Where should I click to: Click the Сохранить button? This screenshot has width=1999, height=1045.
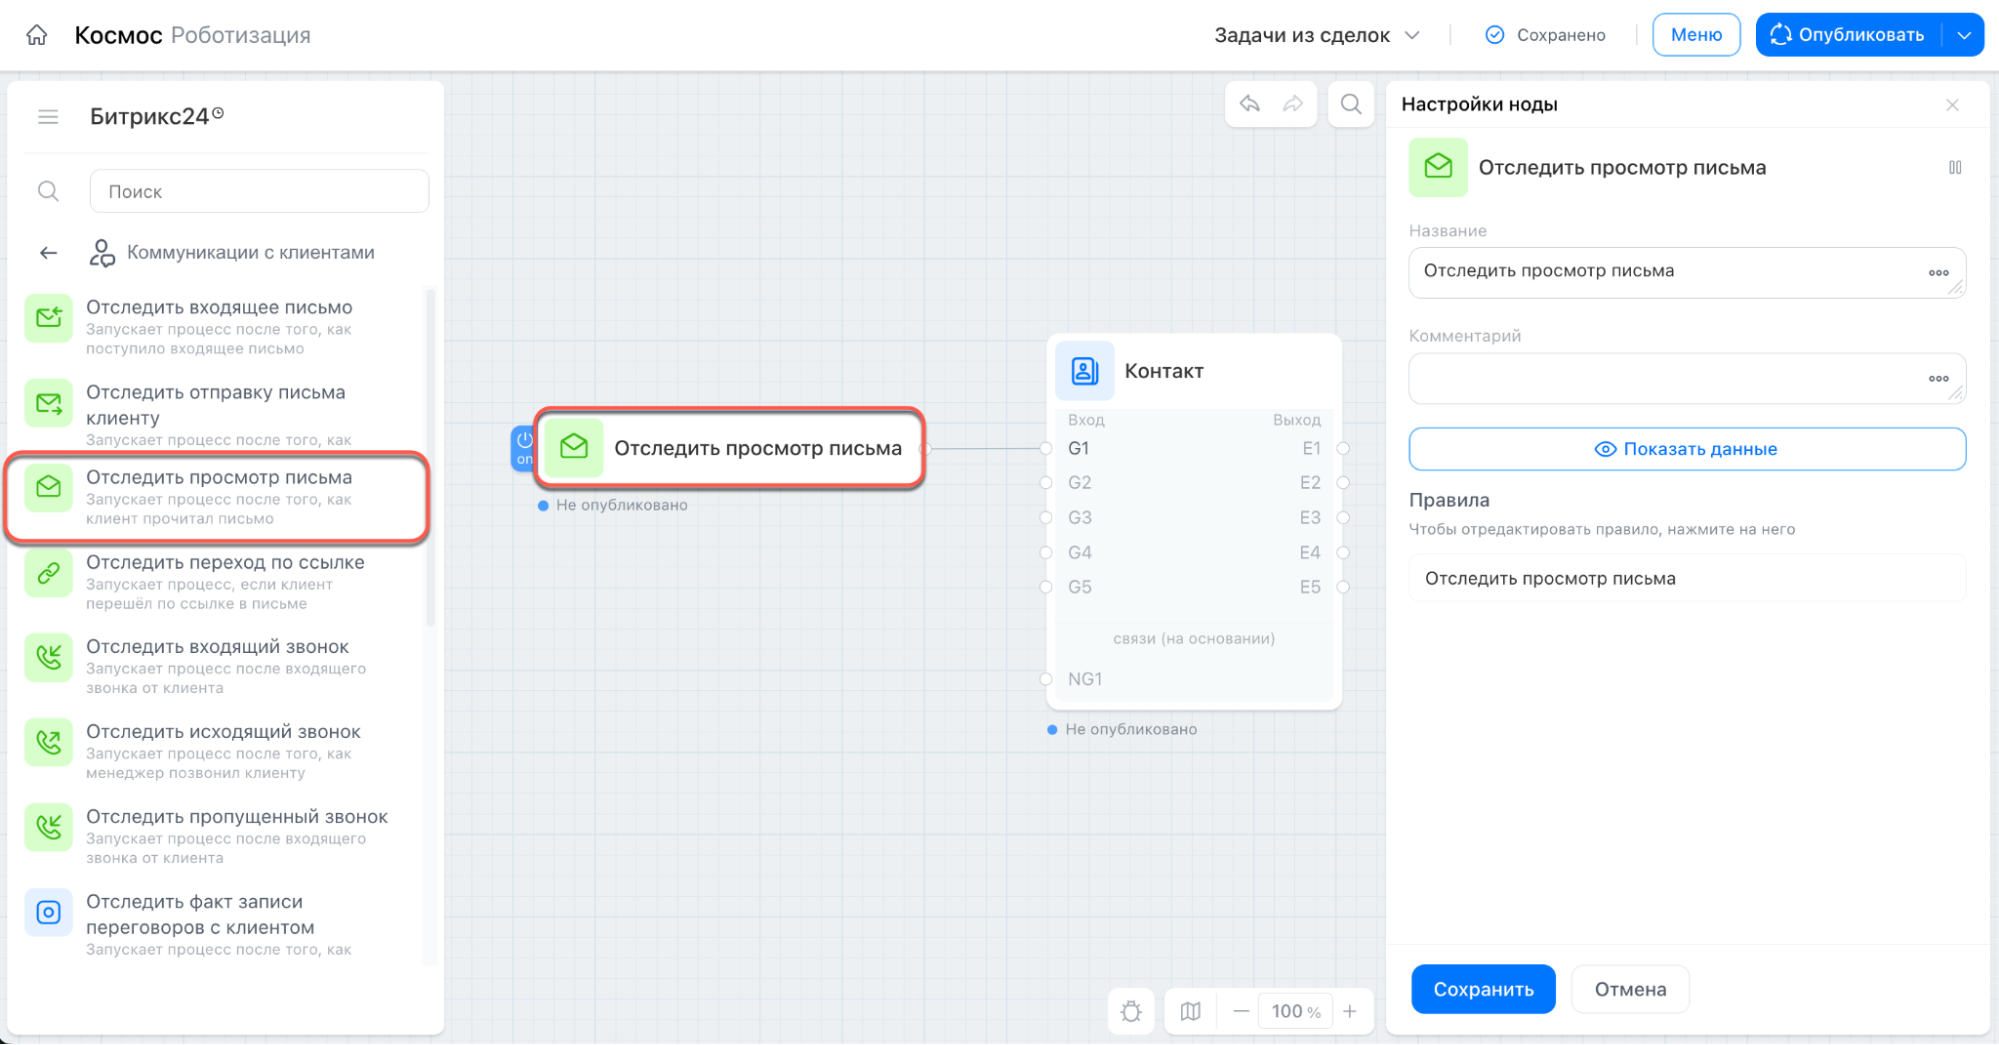click(x=1483, y=989)
